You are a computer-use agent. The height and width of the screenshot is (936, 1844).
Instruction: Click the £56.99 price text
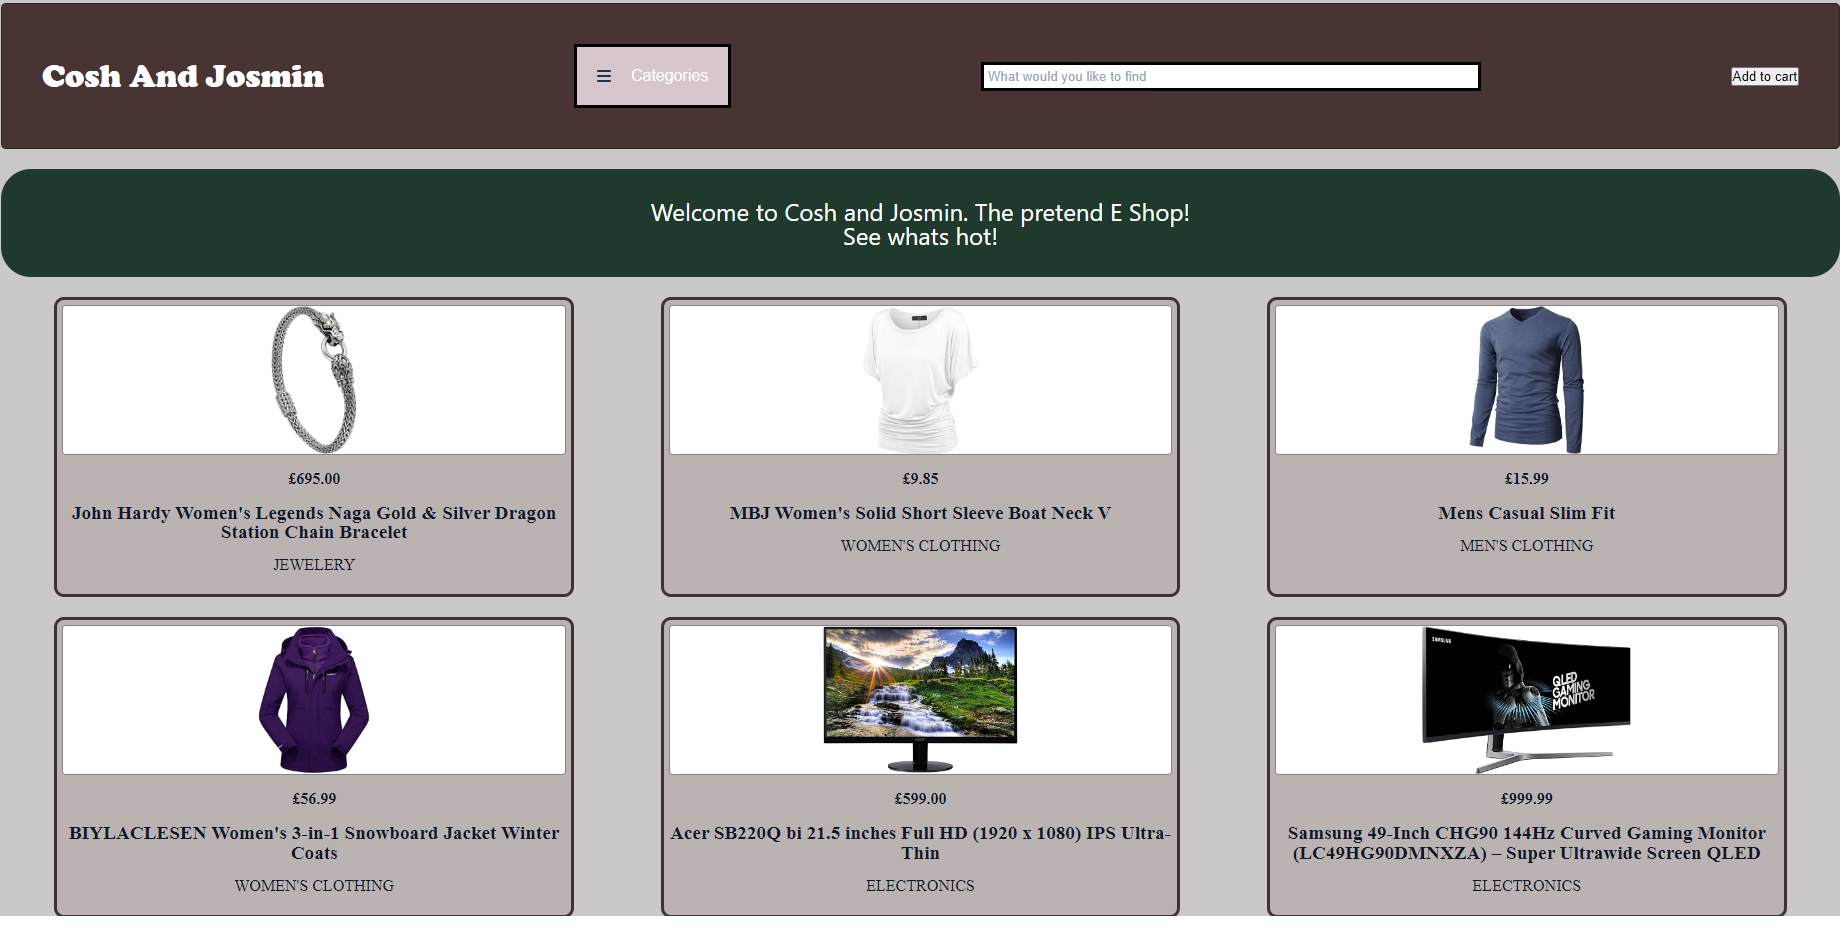point(314,799)
